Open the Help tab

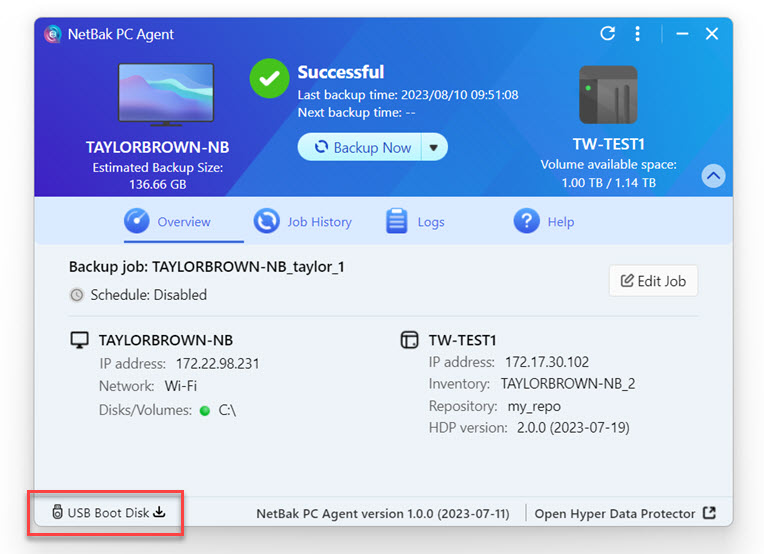click(544, 221)
